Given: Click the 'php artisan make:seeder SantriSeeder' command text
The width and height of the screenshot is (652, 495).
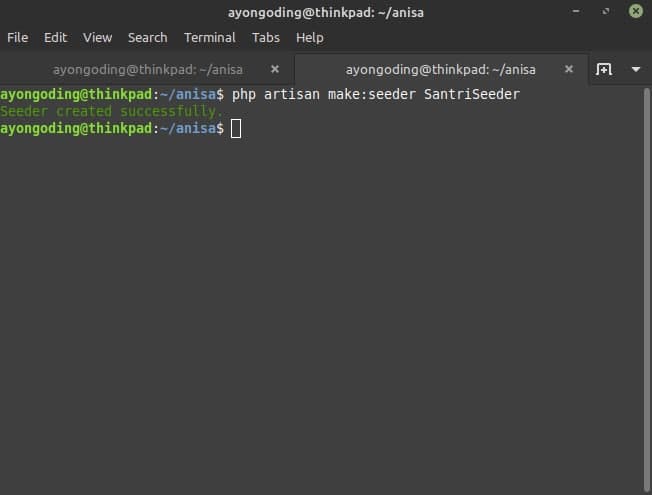Looking at the screenshot, I should click(x=376, y=94).
